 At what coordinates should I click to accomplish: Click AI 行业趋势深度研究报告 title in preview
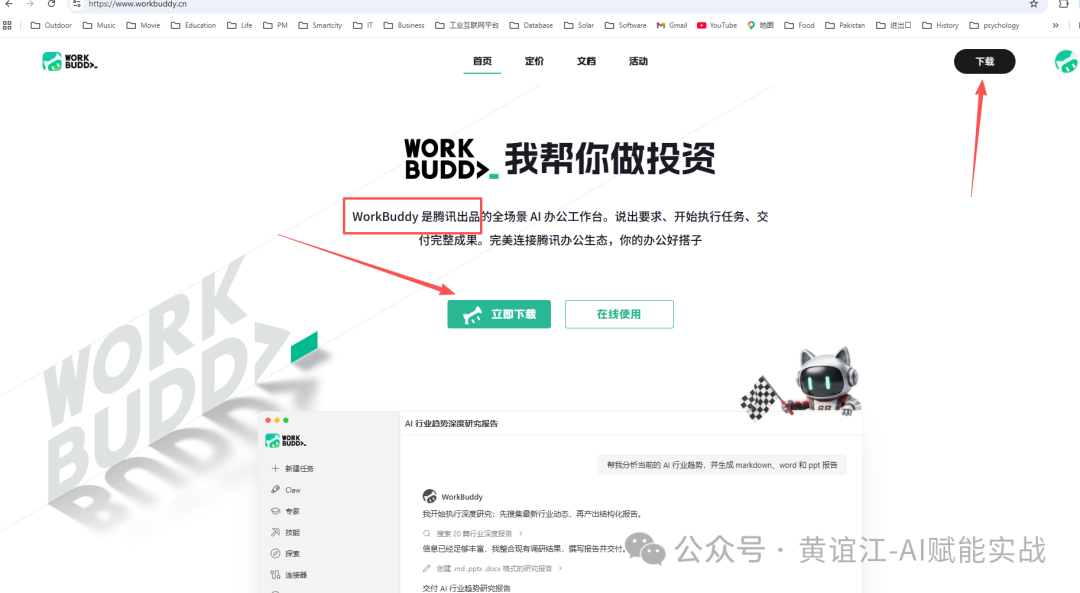point(451,424)
